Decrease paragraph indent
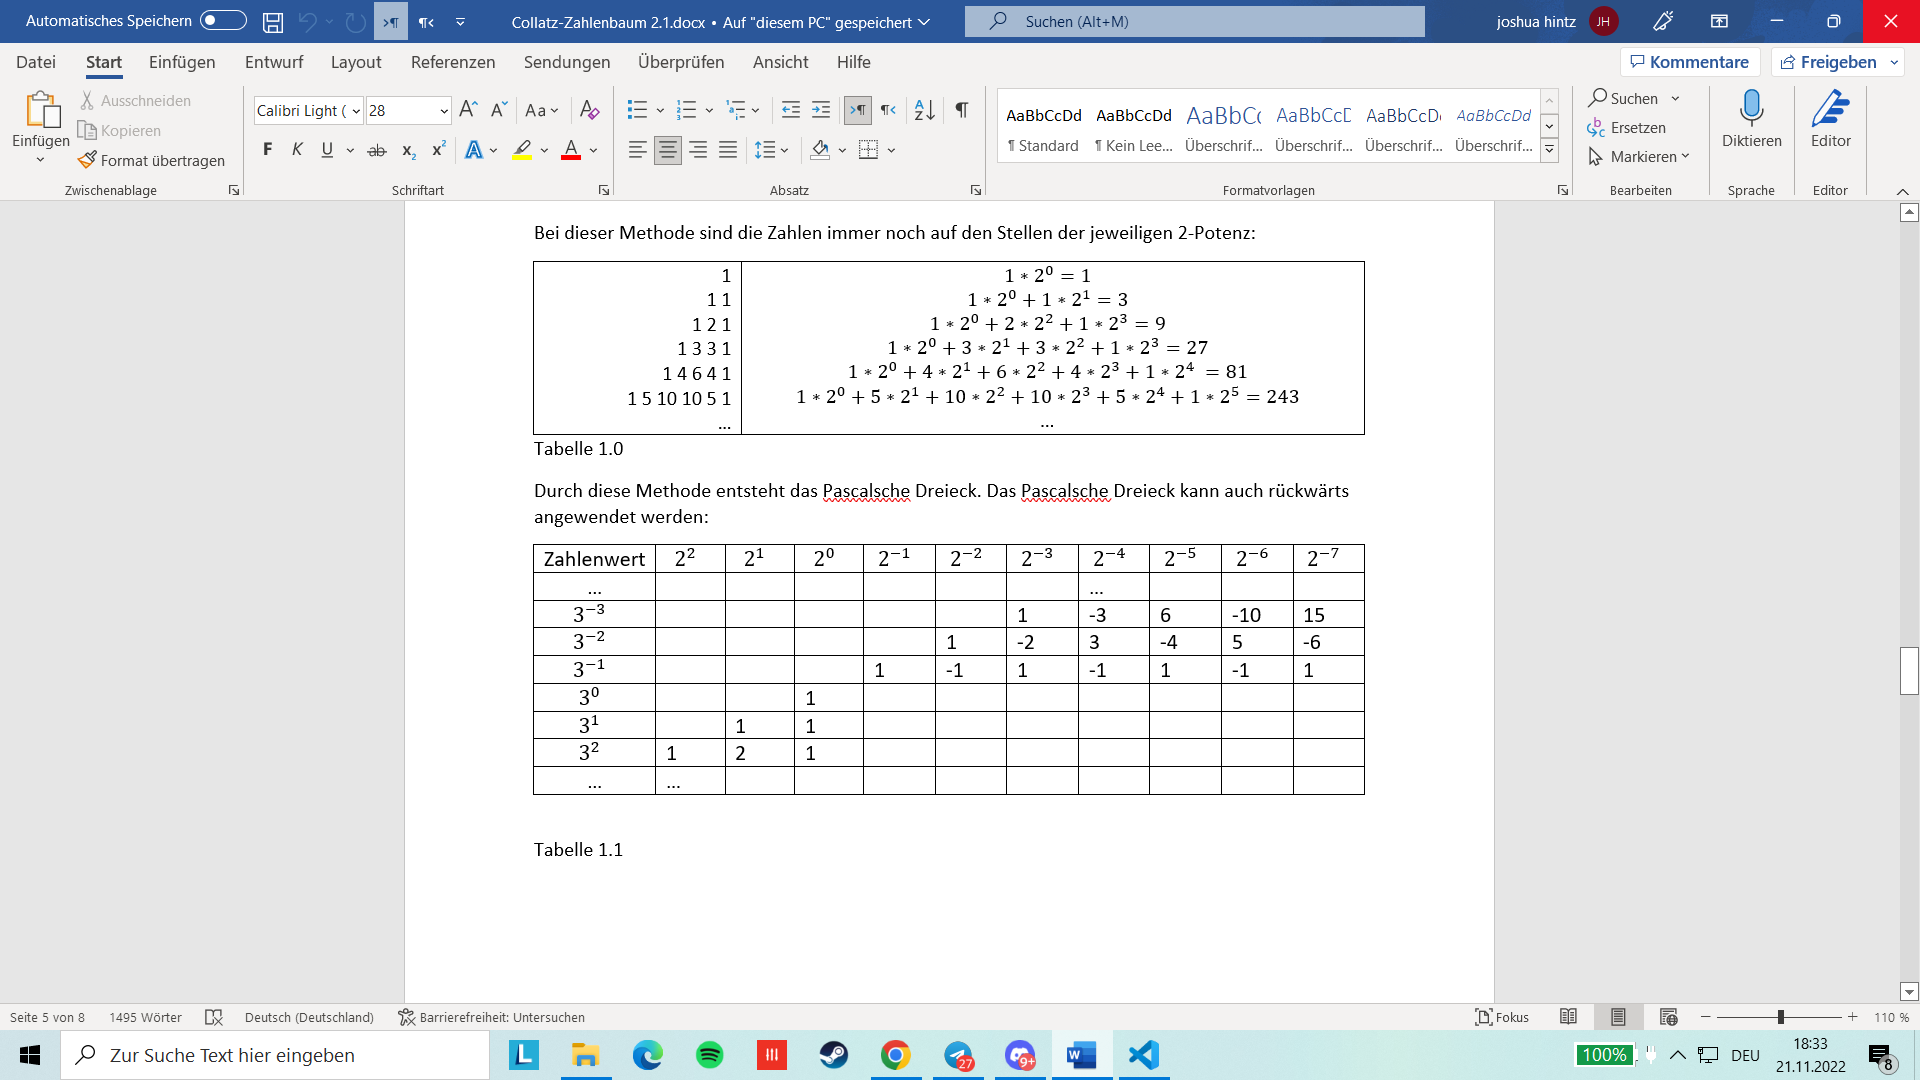 pos(790,110)
